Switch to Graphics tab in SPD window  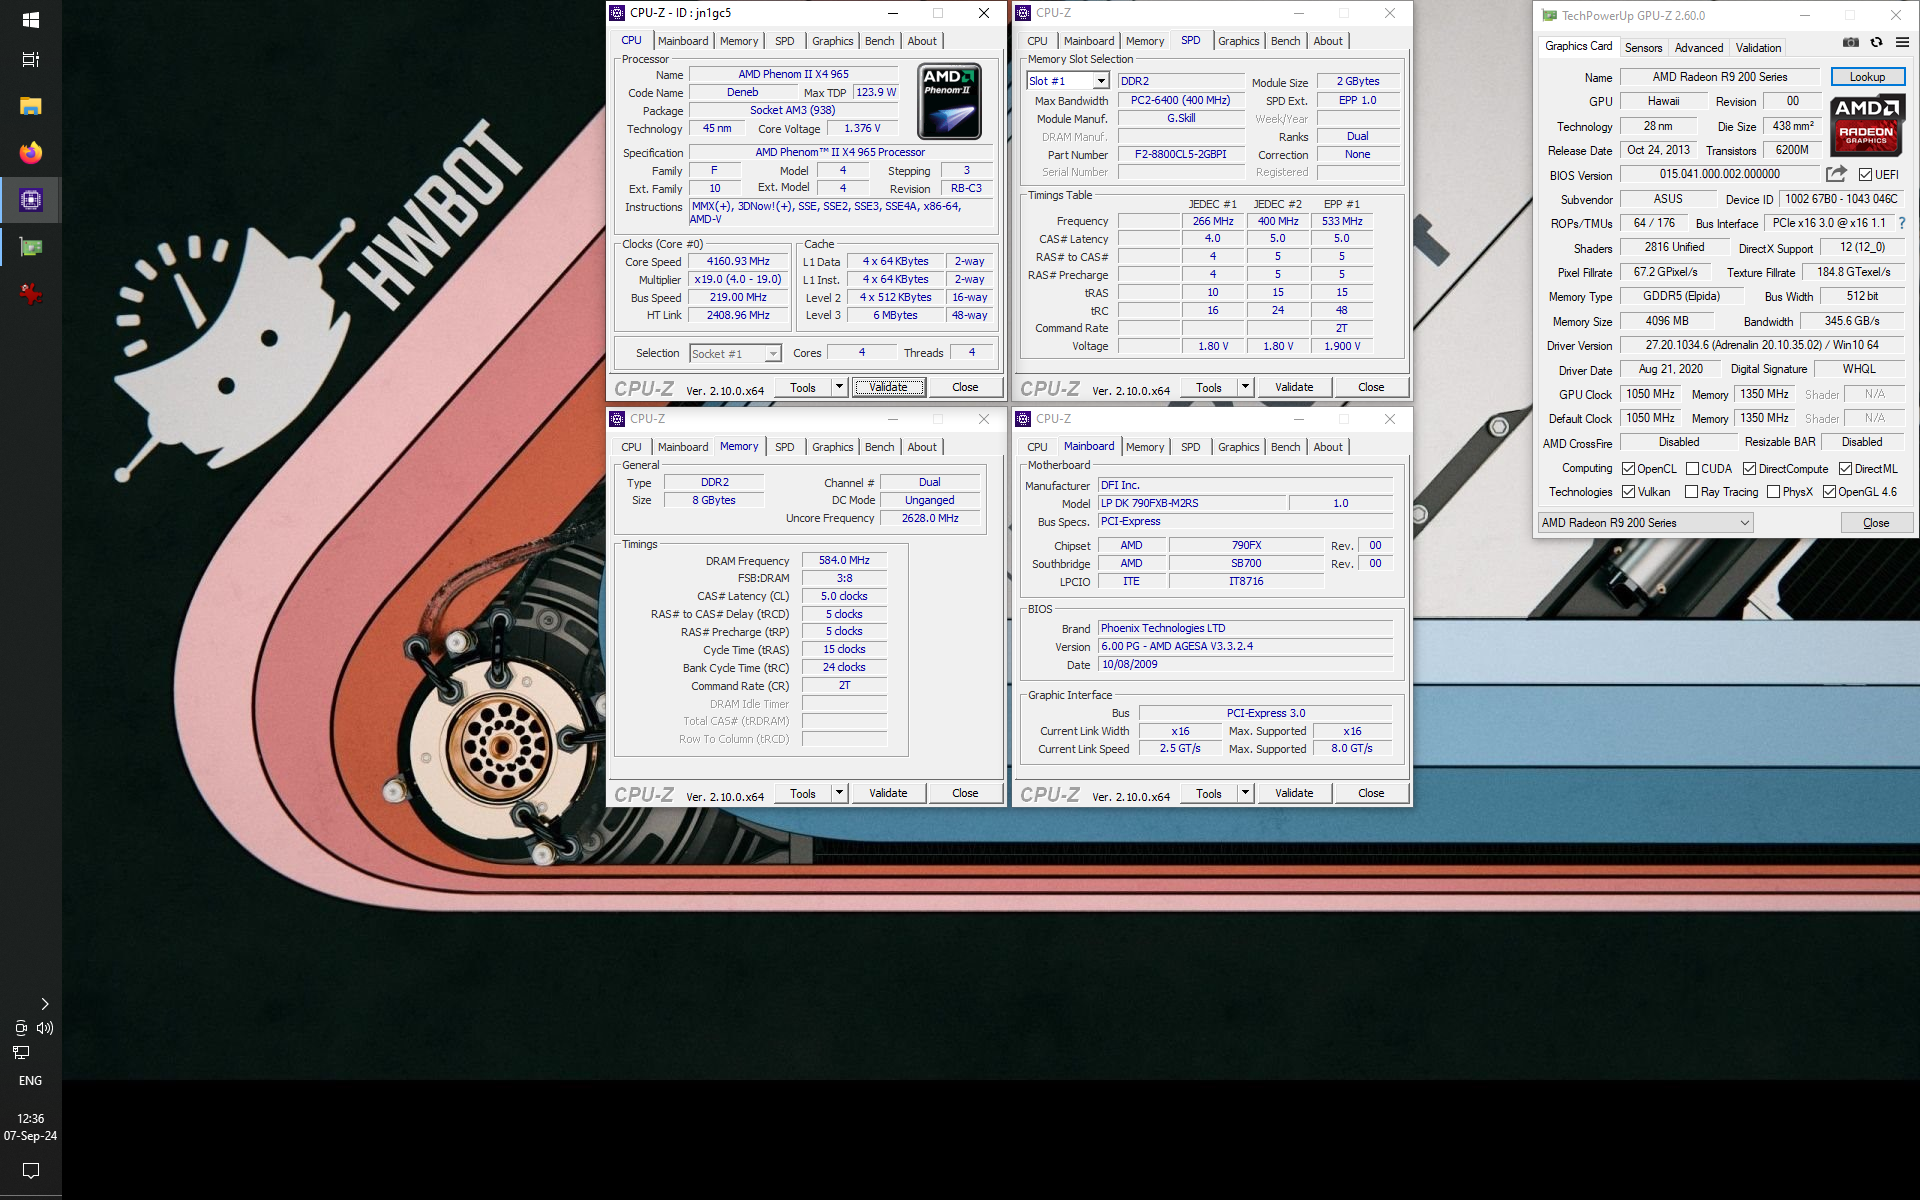click(1238, 41)
